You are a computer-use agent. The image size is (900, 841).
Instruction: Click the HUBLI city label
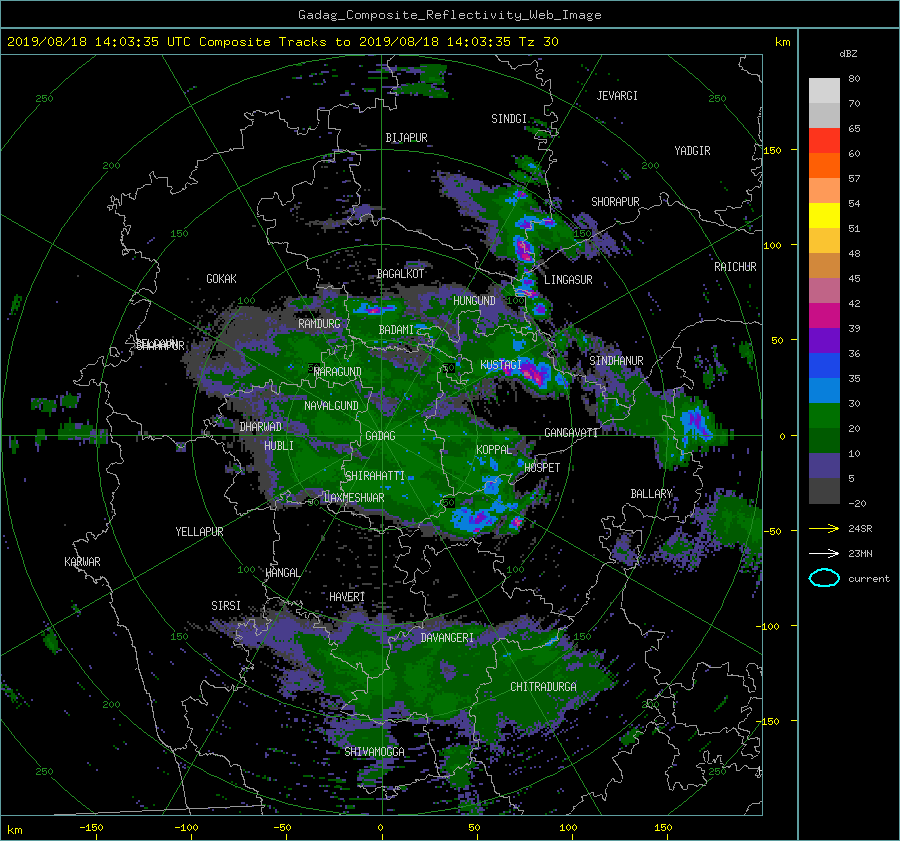click(x=279, y=445)
